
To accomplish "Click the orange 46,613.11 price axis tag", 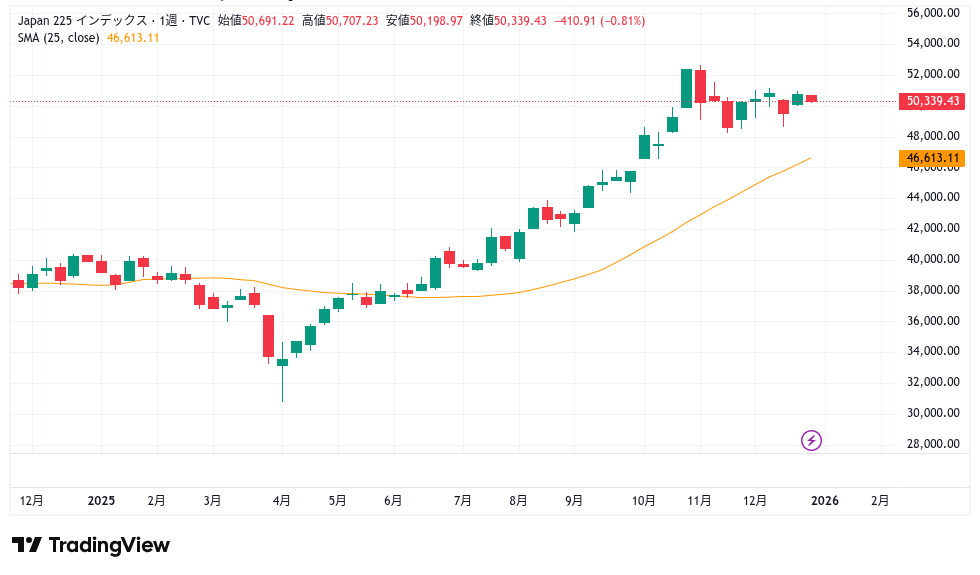I will (x=932, y=158).
